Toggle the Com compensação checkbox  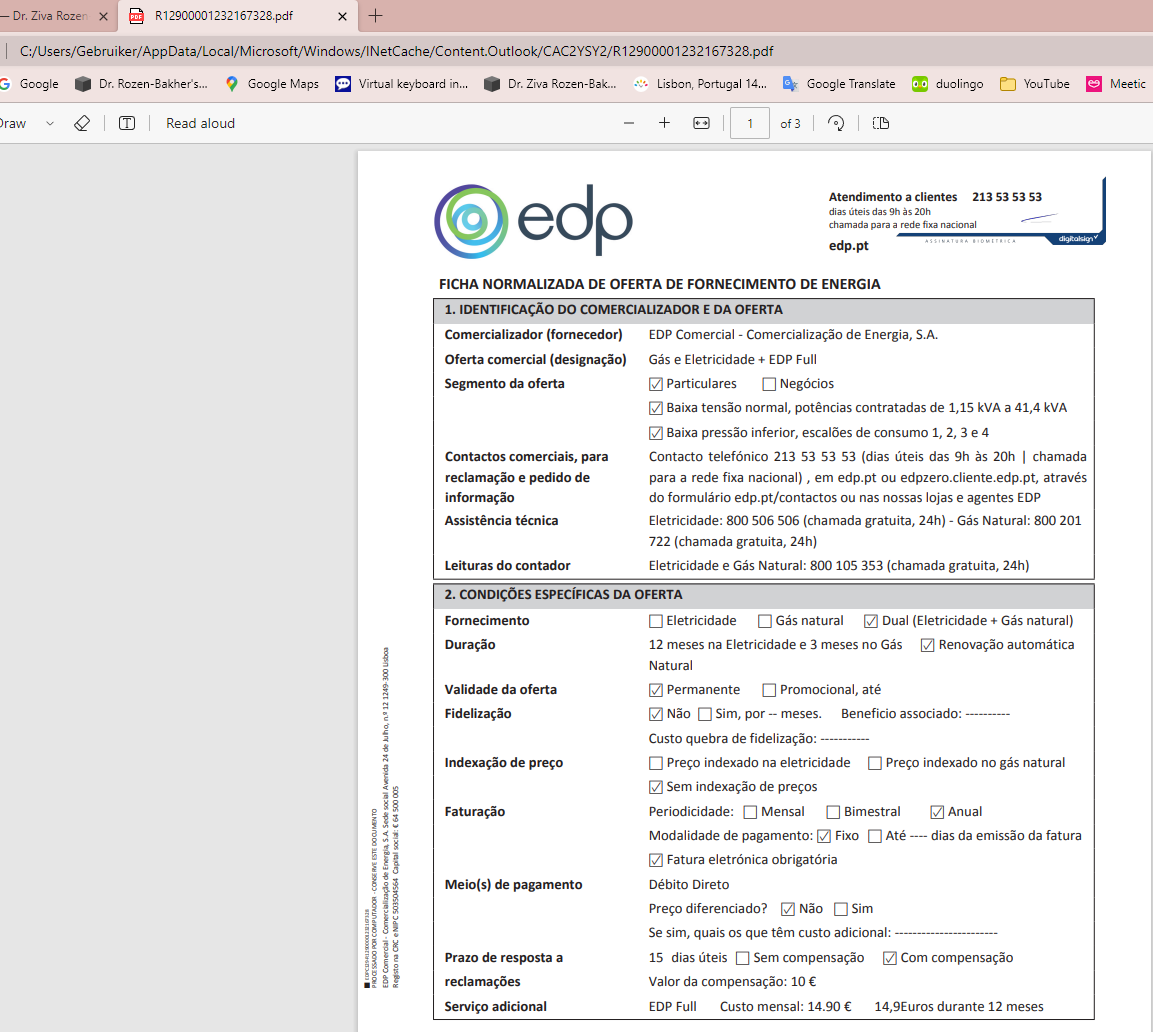click(x=890, y=958)
